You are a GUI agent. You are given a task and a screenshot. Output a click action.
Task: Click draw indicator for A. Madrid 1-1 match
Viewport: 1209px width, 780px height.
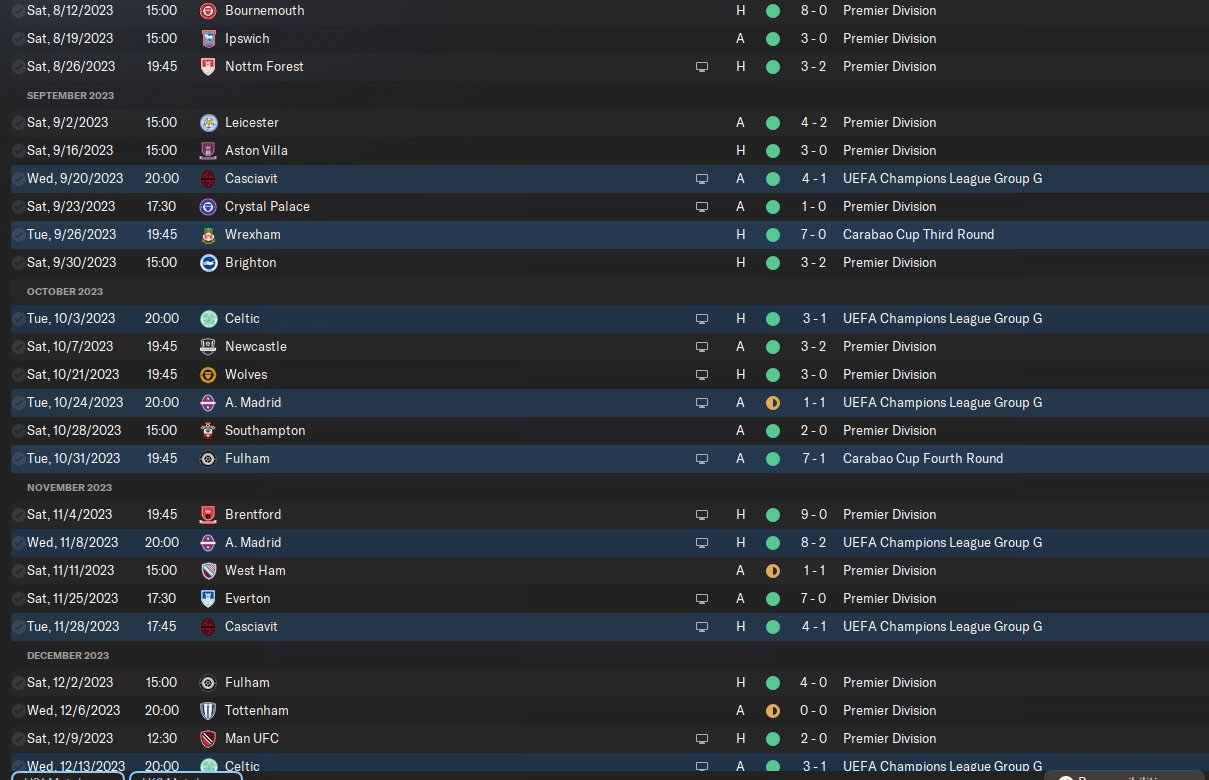coord(772,402)
